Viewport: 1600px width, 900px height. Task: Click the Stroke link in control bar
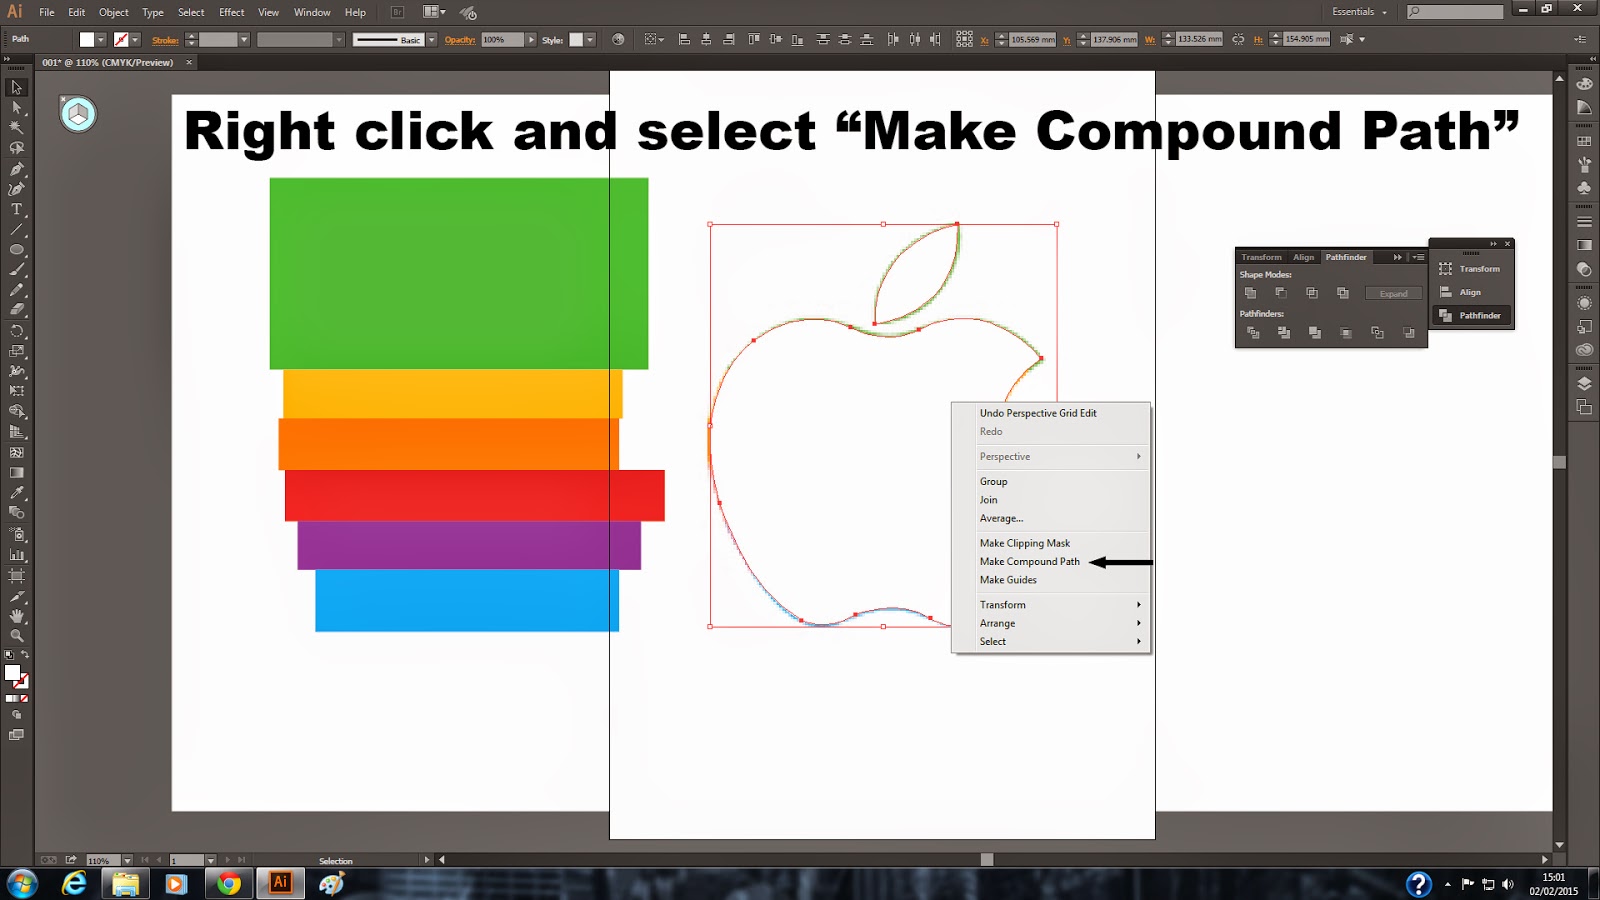(165, 40)
